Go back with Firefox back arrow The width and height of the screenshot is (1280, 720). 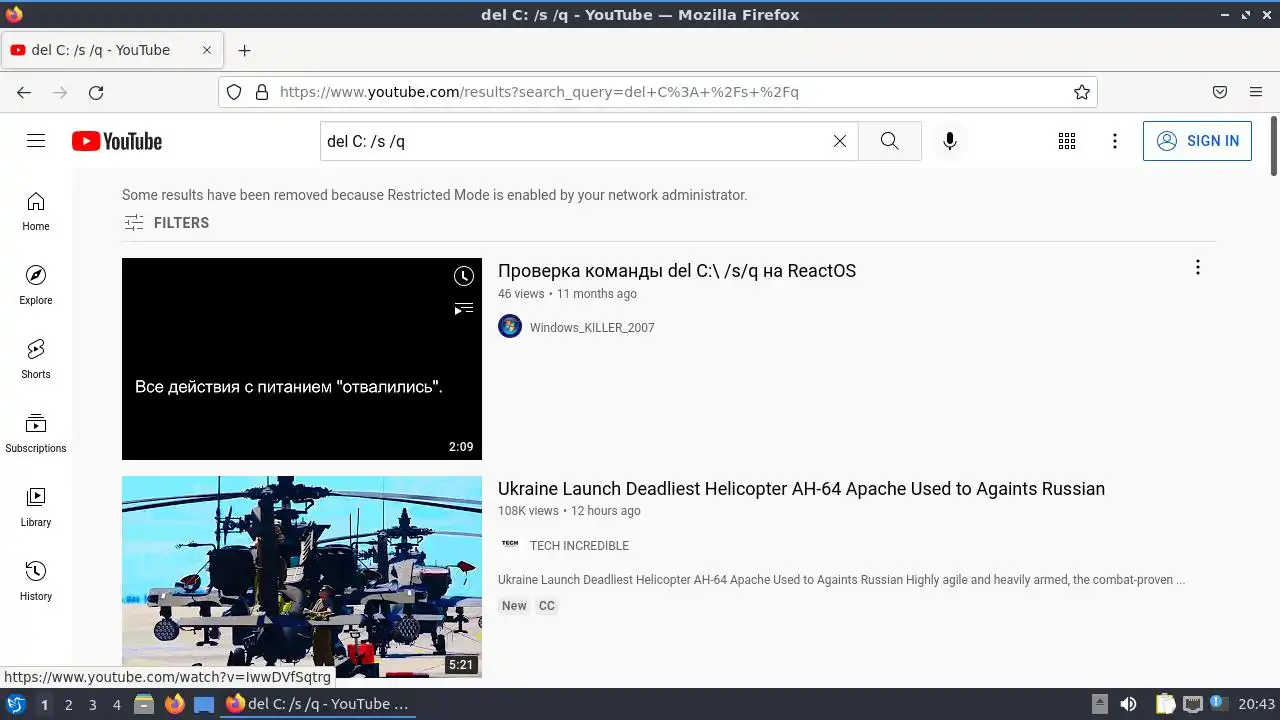(x=24, y=92)
